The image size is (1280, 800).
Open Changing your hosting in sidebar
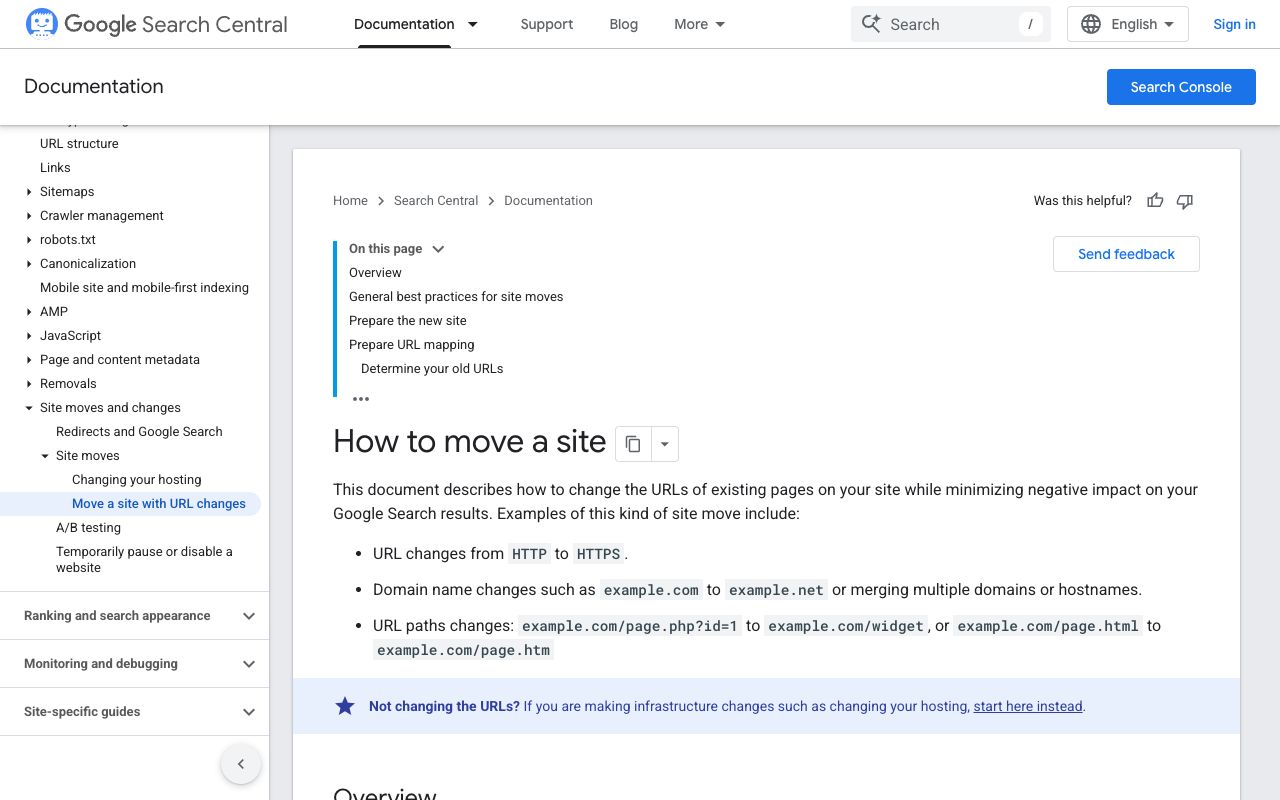(137, 480)
